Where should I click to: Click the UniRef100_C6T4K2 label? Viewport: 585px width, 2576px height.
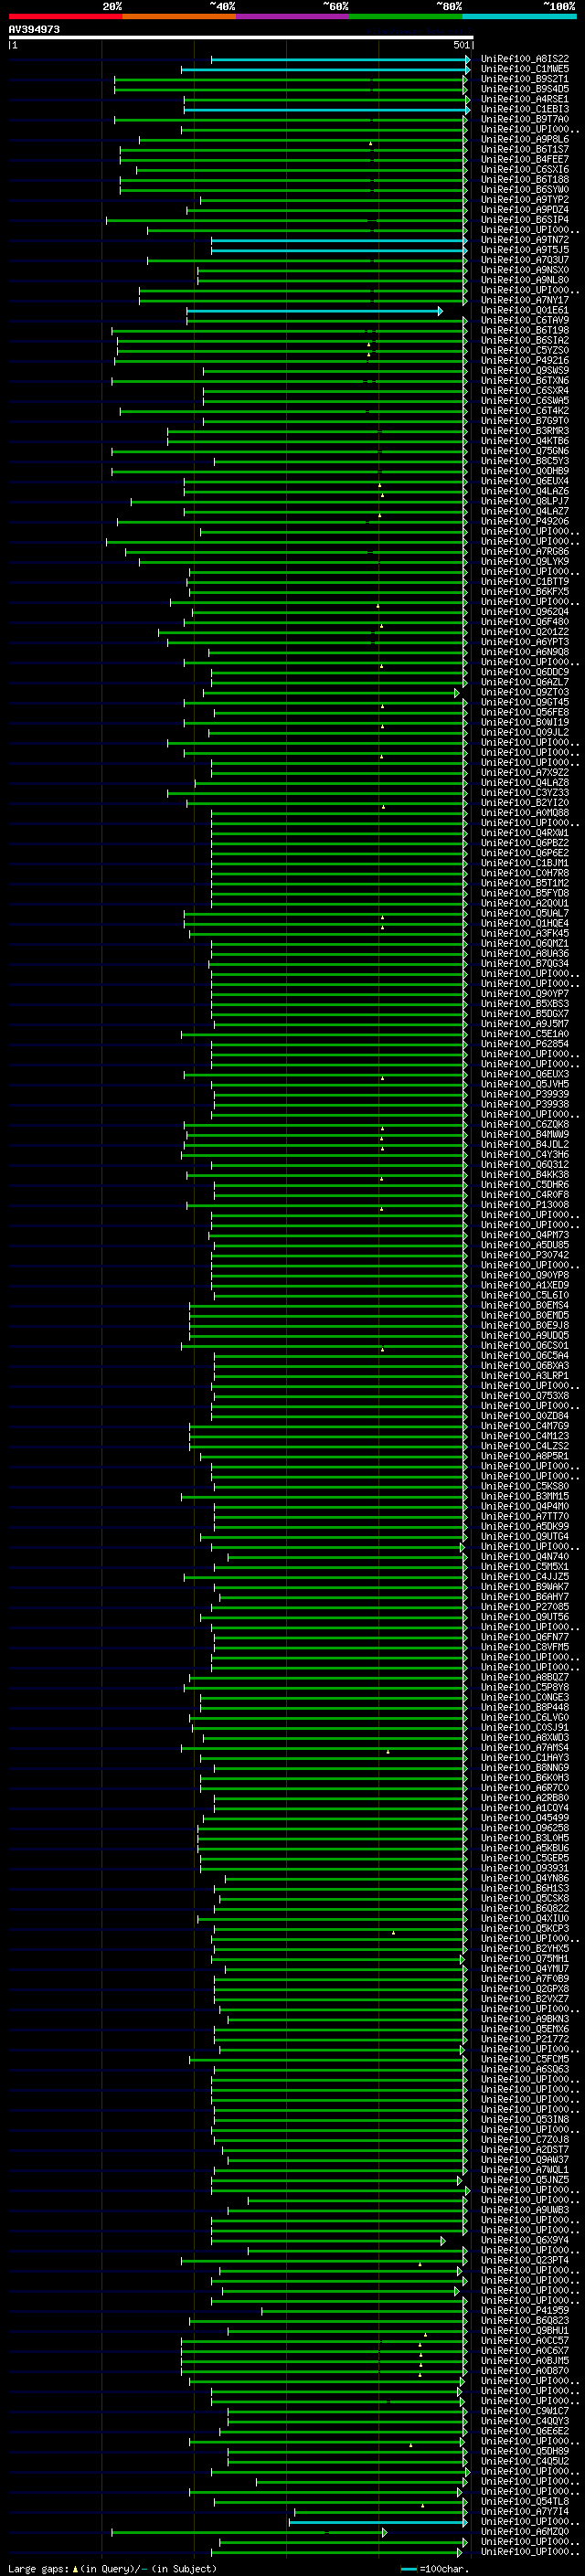[x=525, y=411]
